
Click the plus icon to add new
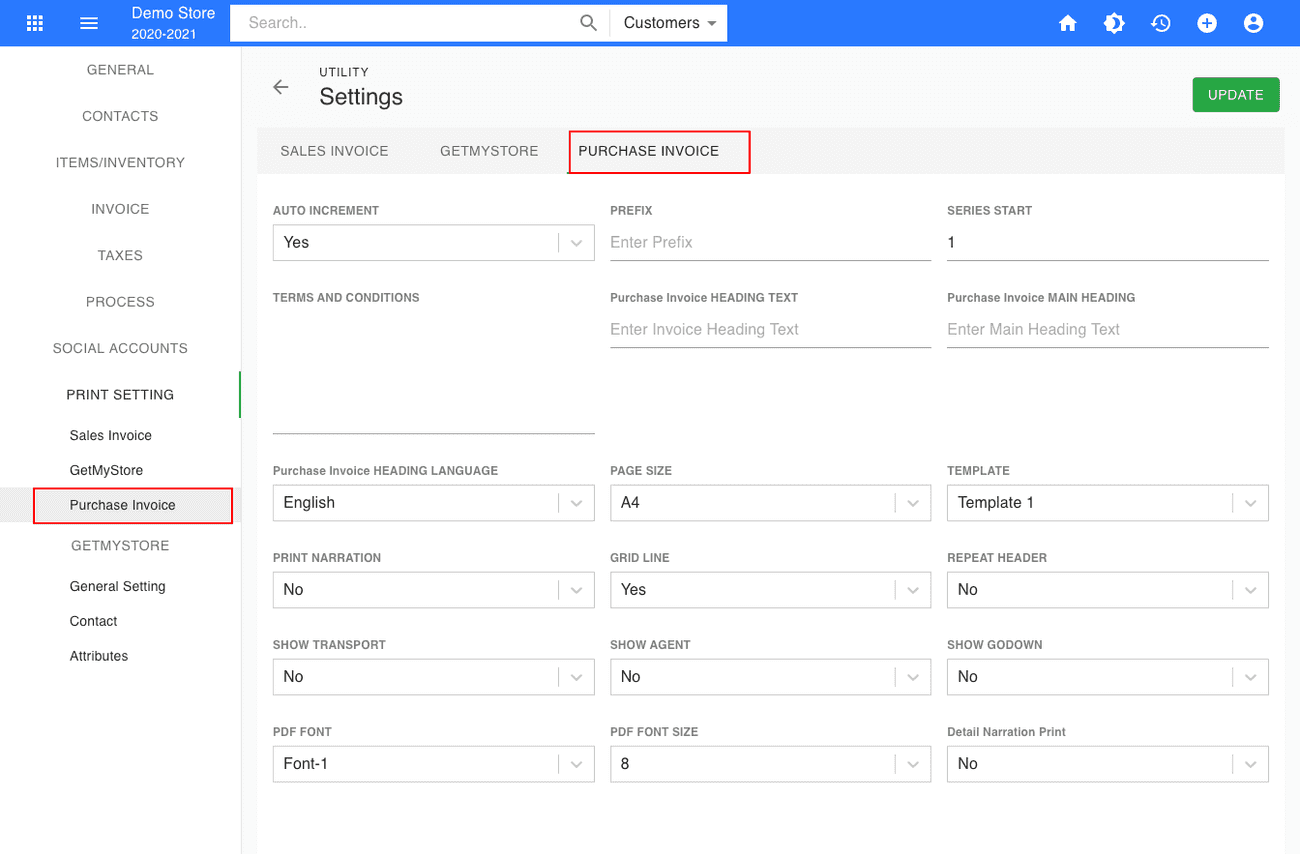pyautogui.click(x=1207, y=22)
